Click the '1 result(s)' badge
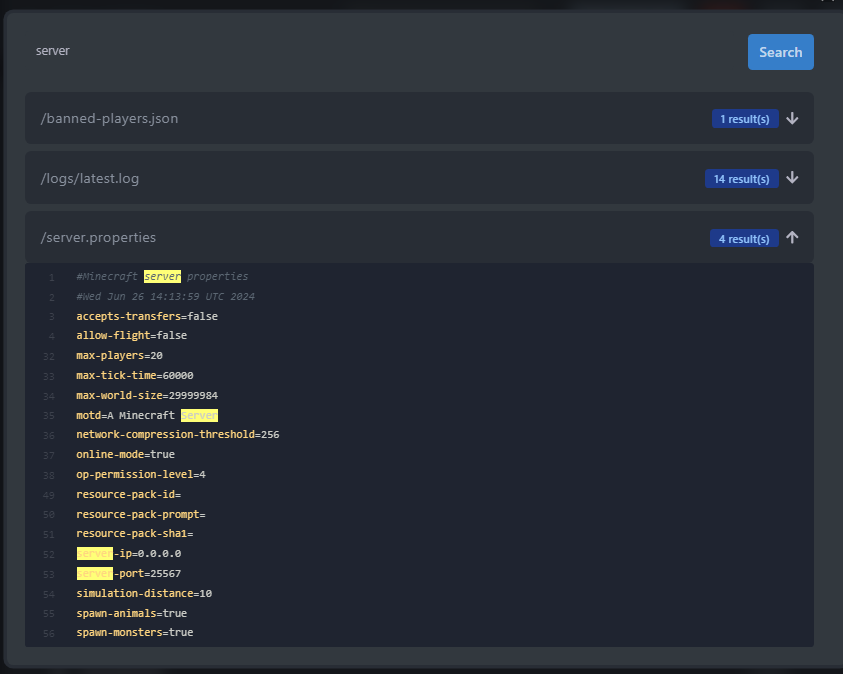 pos(745,118)
